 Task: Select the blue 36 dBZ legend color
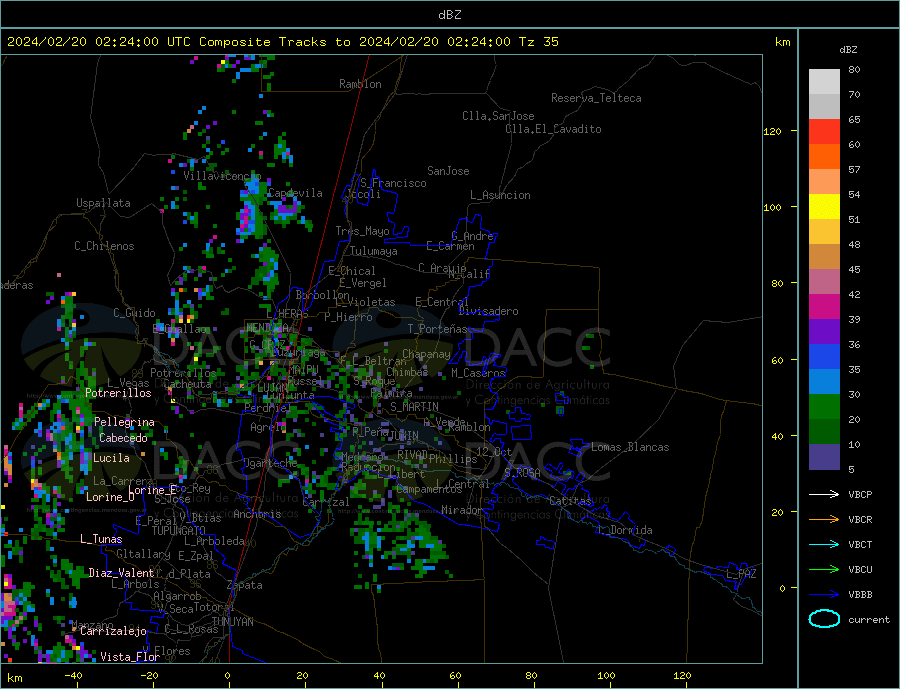(x=824, y=357)
